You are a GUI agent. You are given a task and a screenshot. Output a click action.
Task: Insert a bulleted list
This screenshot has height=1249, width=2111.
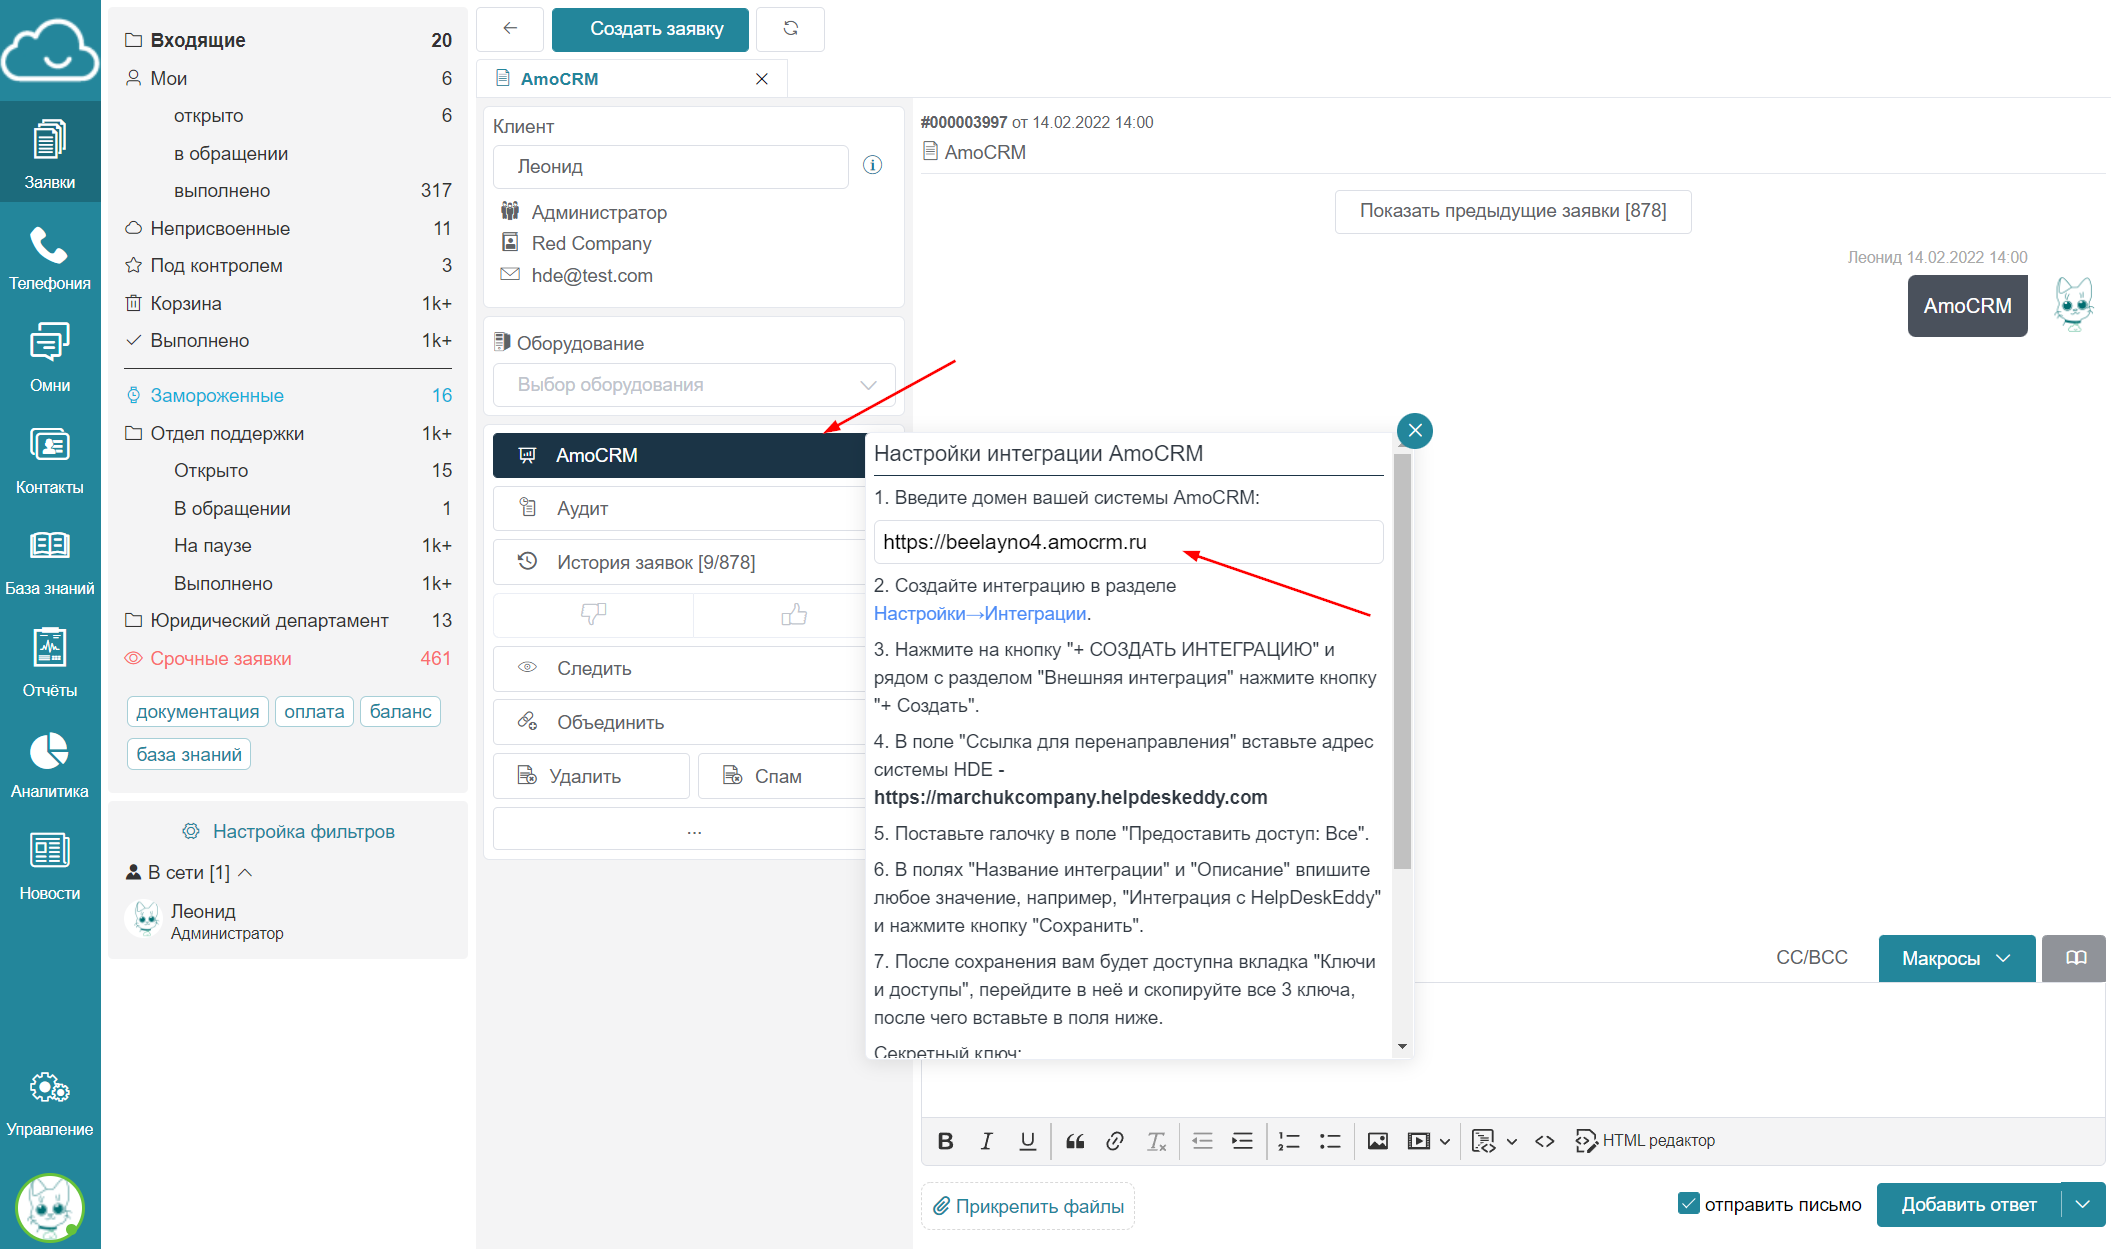[x=1330, y=1141]
